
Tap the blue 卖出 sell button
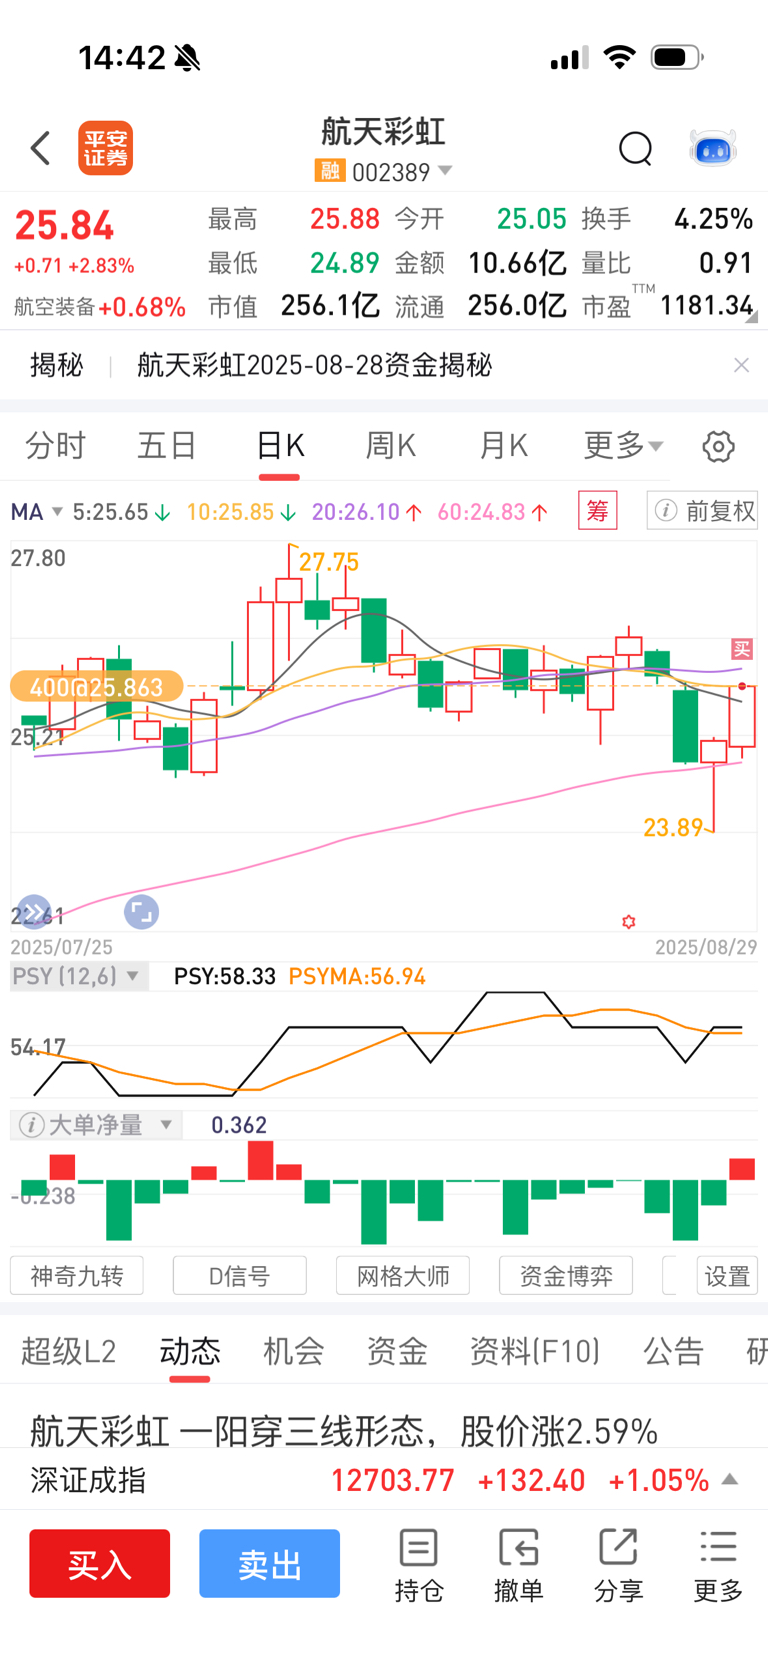click(269, 1563)
